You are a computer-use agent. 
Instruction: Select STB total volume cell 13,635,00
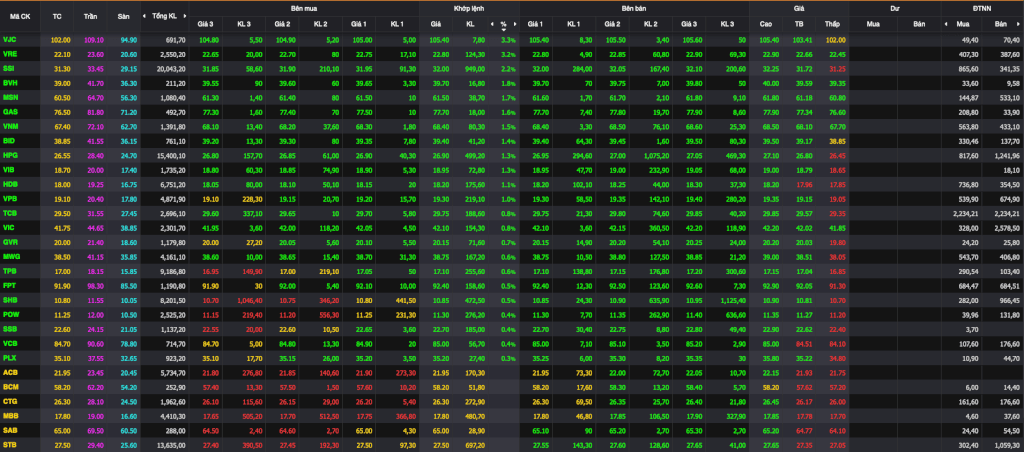(x=172, y=444)
